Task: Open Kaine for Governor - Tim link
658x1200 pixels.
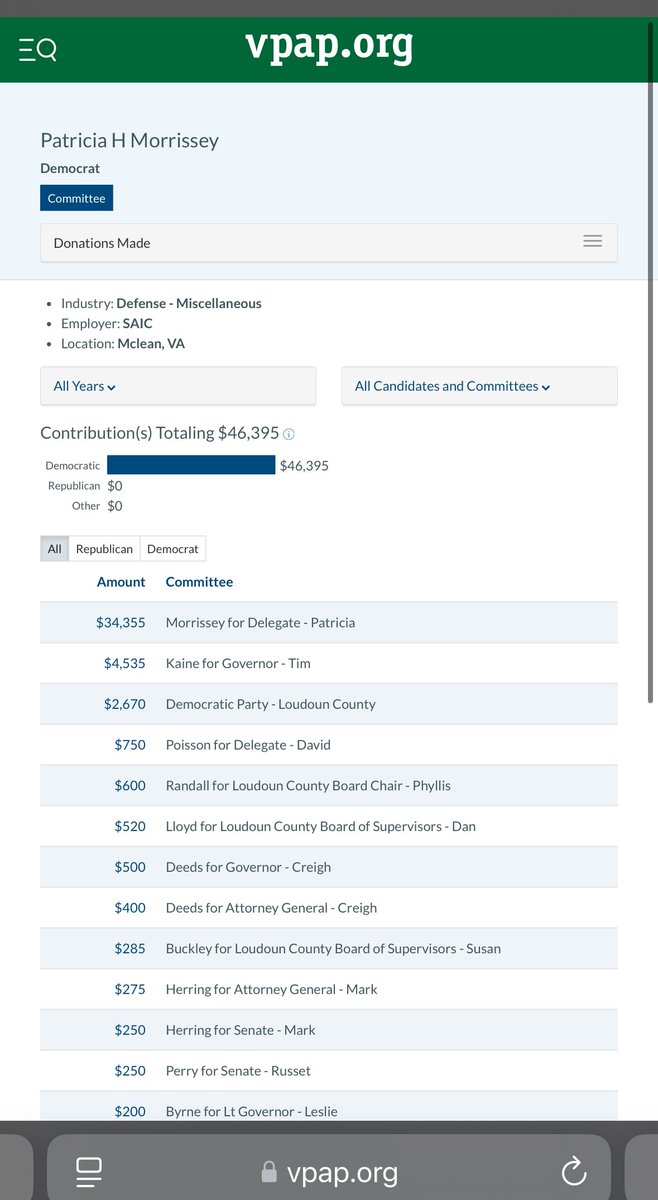Action: click(238, 663)
